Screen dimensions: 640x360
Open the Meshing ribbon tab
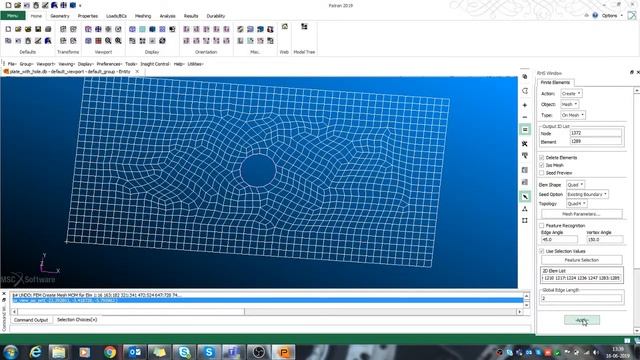(x=143, y=16)
